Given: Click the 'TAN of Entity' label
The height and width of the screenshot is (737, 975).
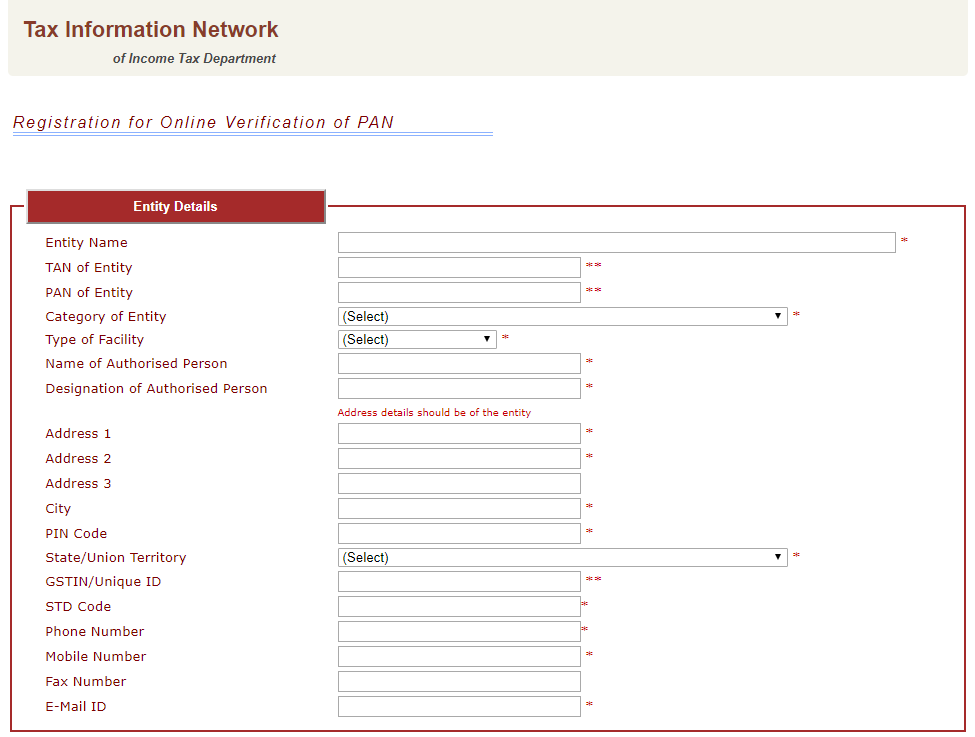Looking at the screenshot, I should (89, 267).
